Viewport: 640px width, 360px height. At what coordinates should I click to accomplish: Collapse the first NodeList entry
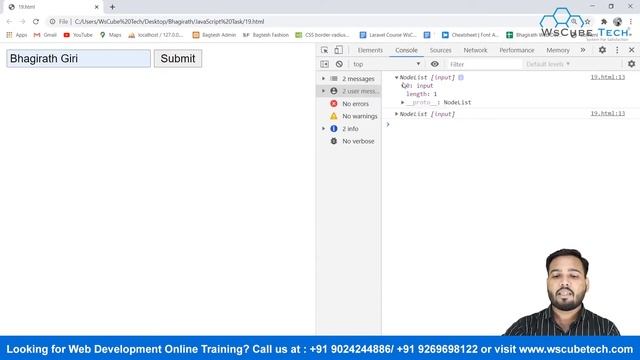(x=396, y=77)
